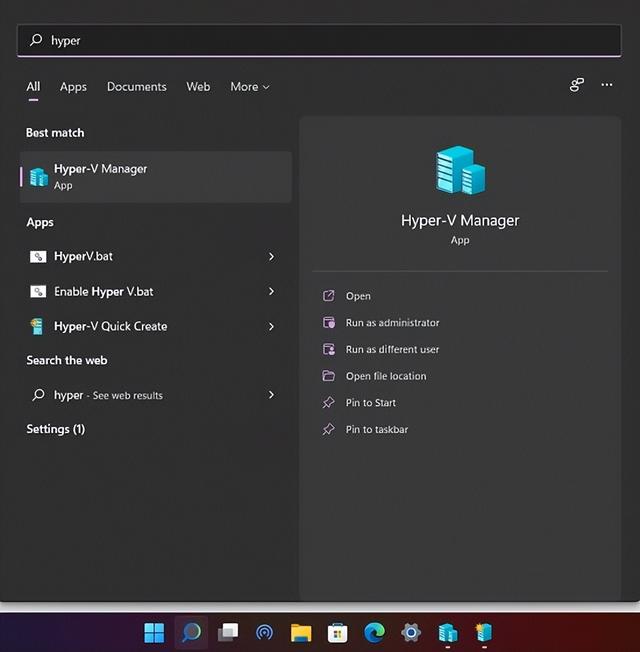
Task: Open the cast/wireless app on taskbar
Action: [264, 632]
